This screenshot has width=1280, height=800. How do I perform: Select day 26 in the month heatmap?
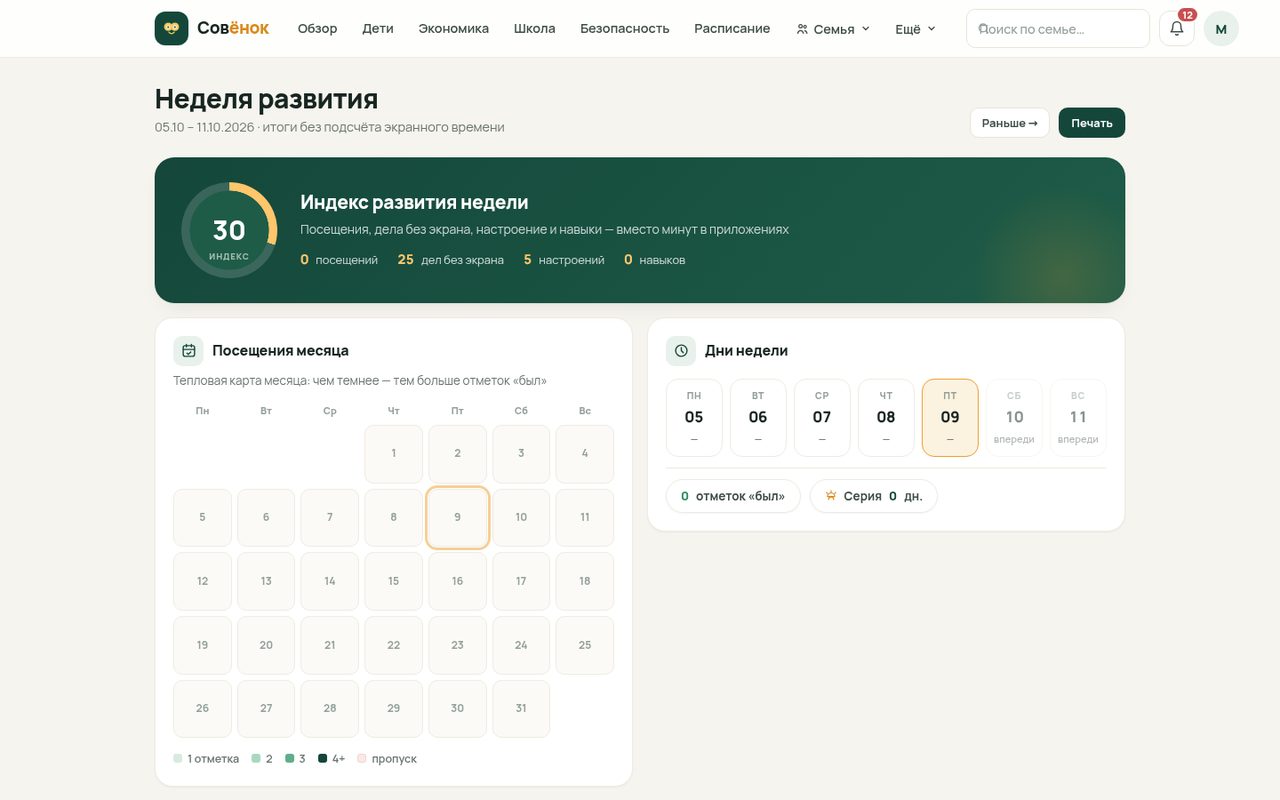click(x=202, y=709)
